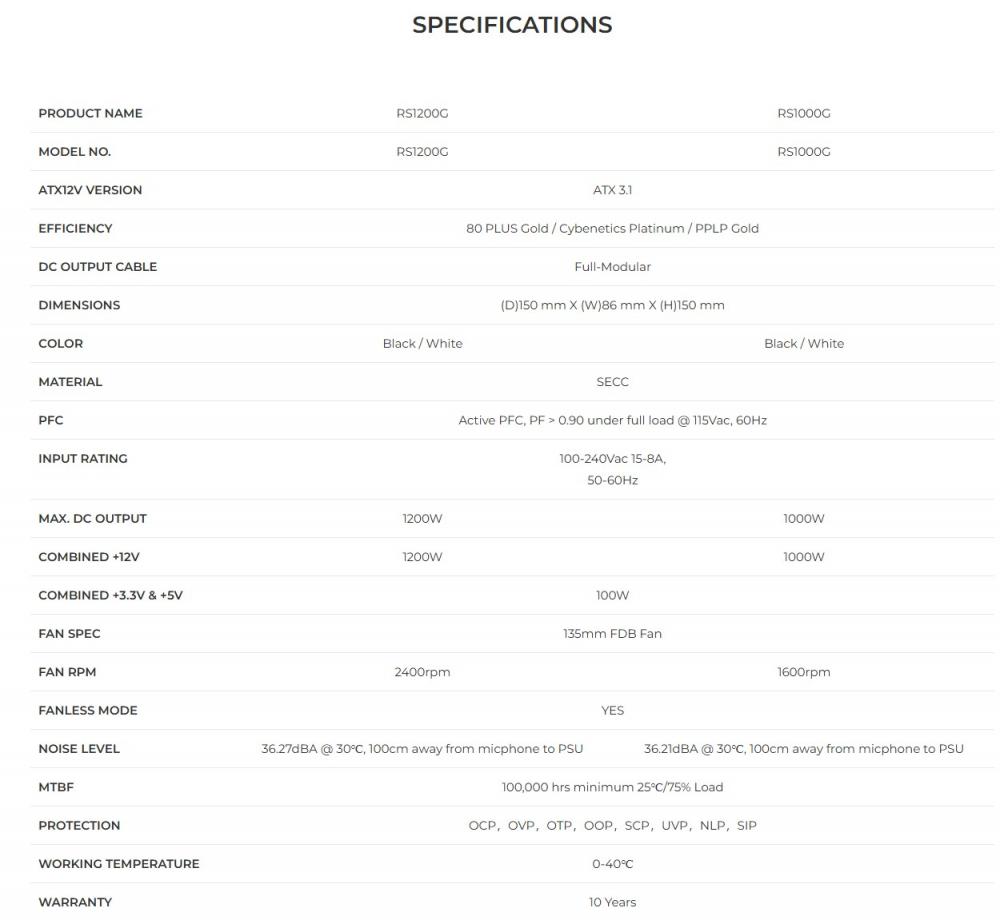
Task: Click 1000W in the Combined +12V row
Action: tap(803, 557)
